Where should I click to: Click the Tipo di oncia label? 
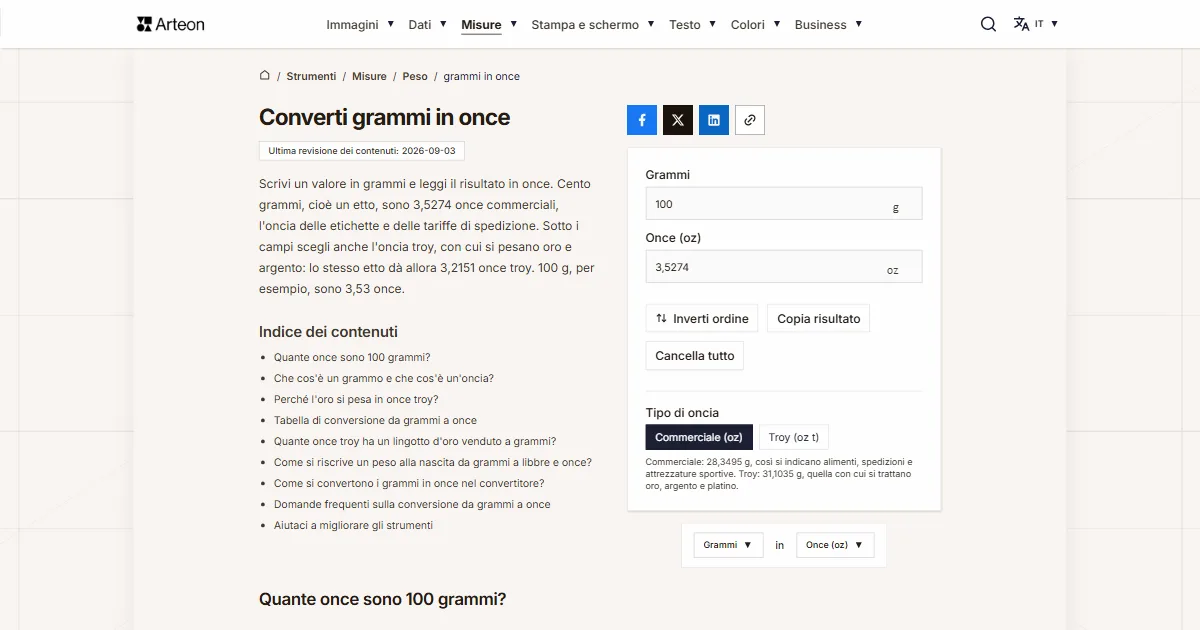coord(682,412)
